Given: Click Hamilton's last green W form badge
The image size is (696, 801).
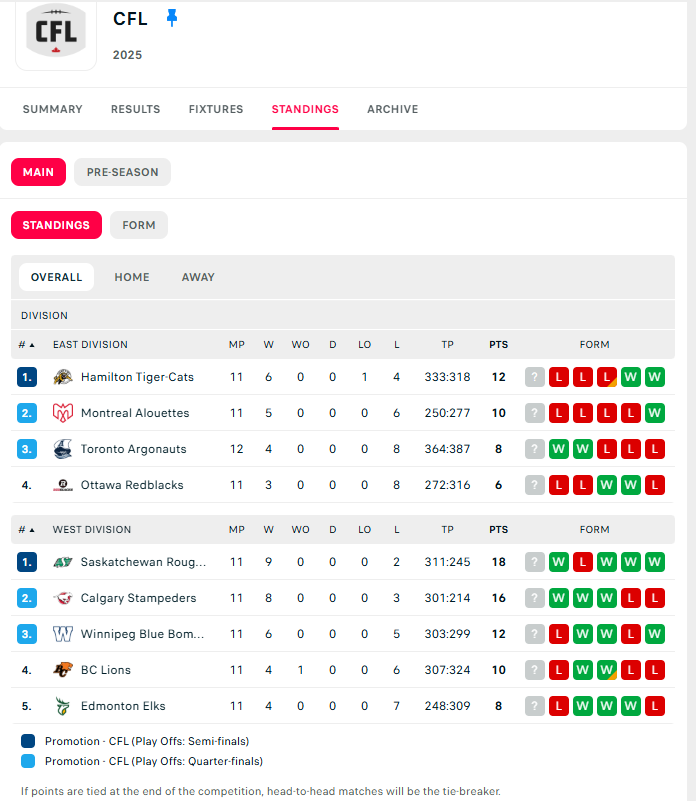Looking at the screenshot, I should [x=655, y=377].
